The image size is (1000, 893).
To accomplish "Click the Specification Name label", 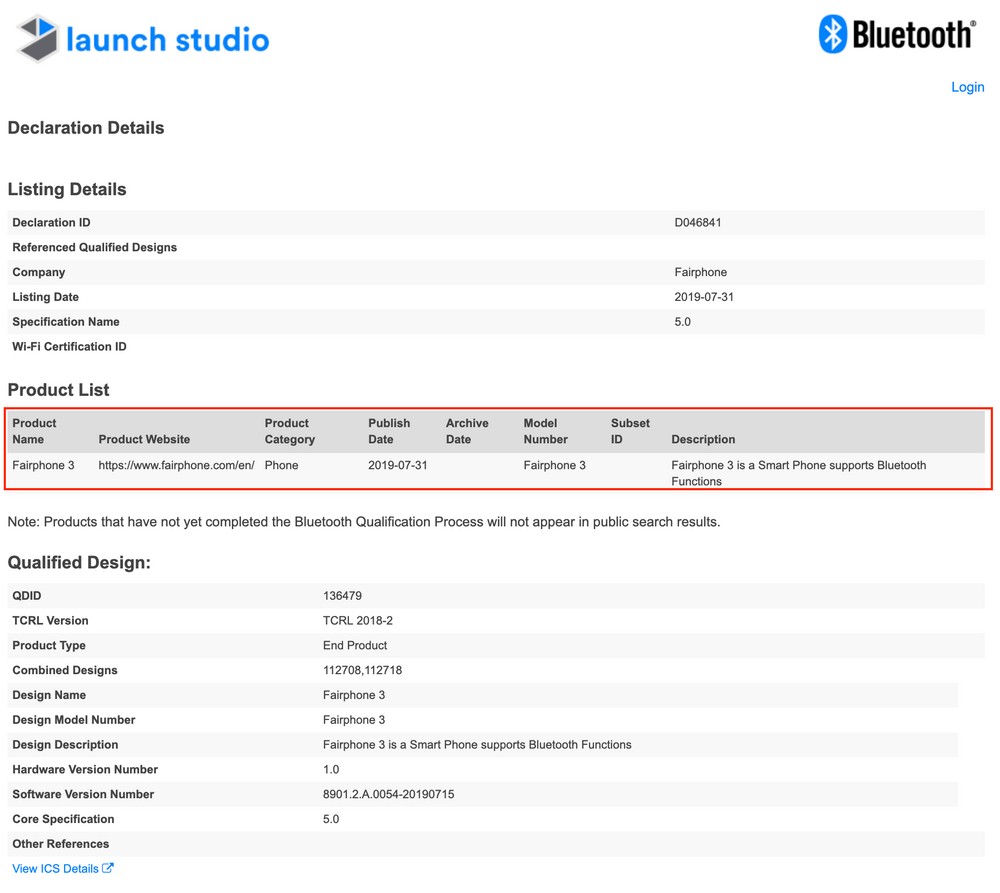I will tap(66, 322).
